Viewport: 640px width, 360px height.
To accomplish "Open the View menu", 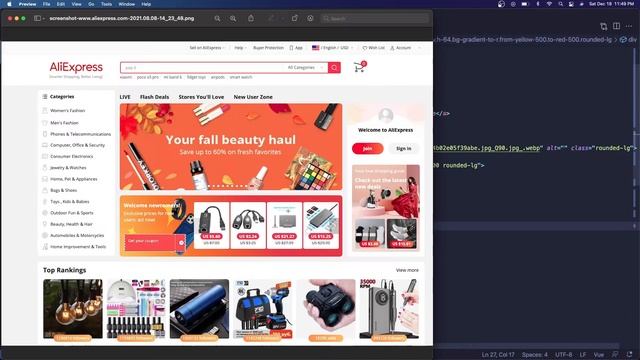I will tap(76, 4).
